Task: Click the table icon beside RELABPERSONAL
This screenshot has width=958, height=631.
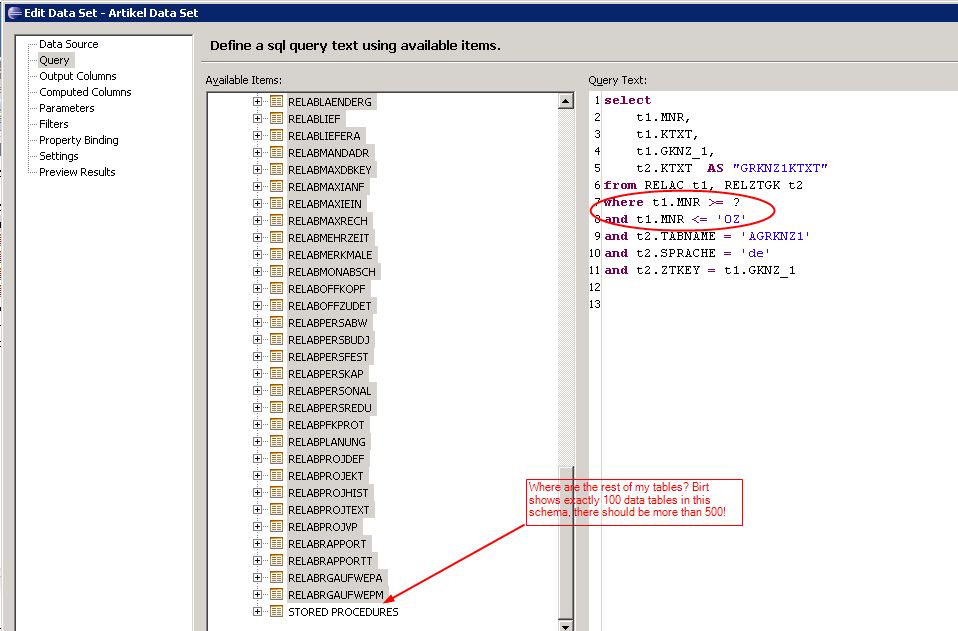Action: pos(276,390)
